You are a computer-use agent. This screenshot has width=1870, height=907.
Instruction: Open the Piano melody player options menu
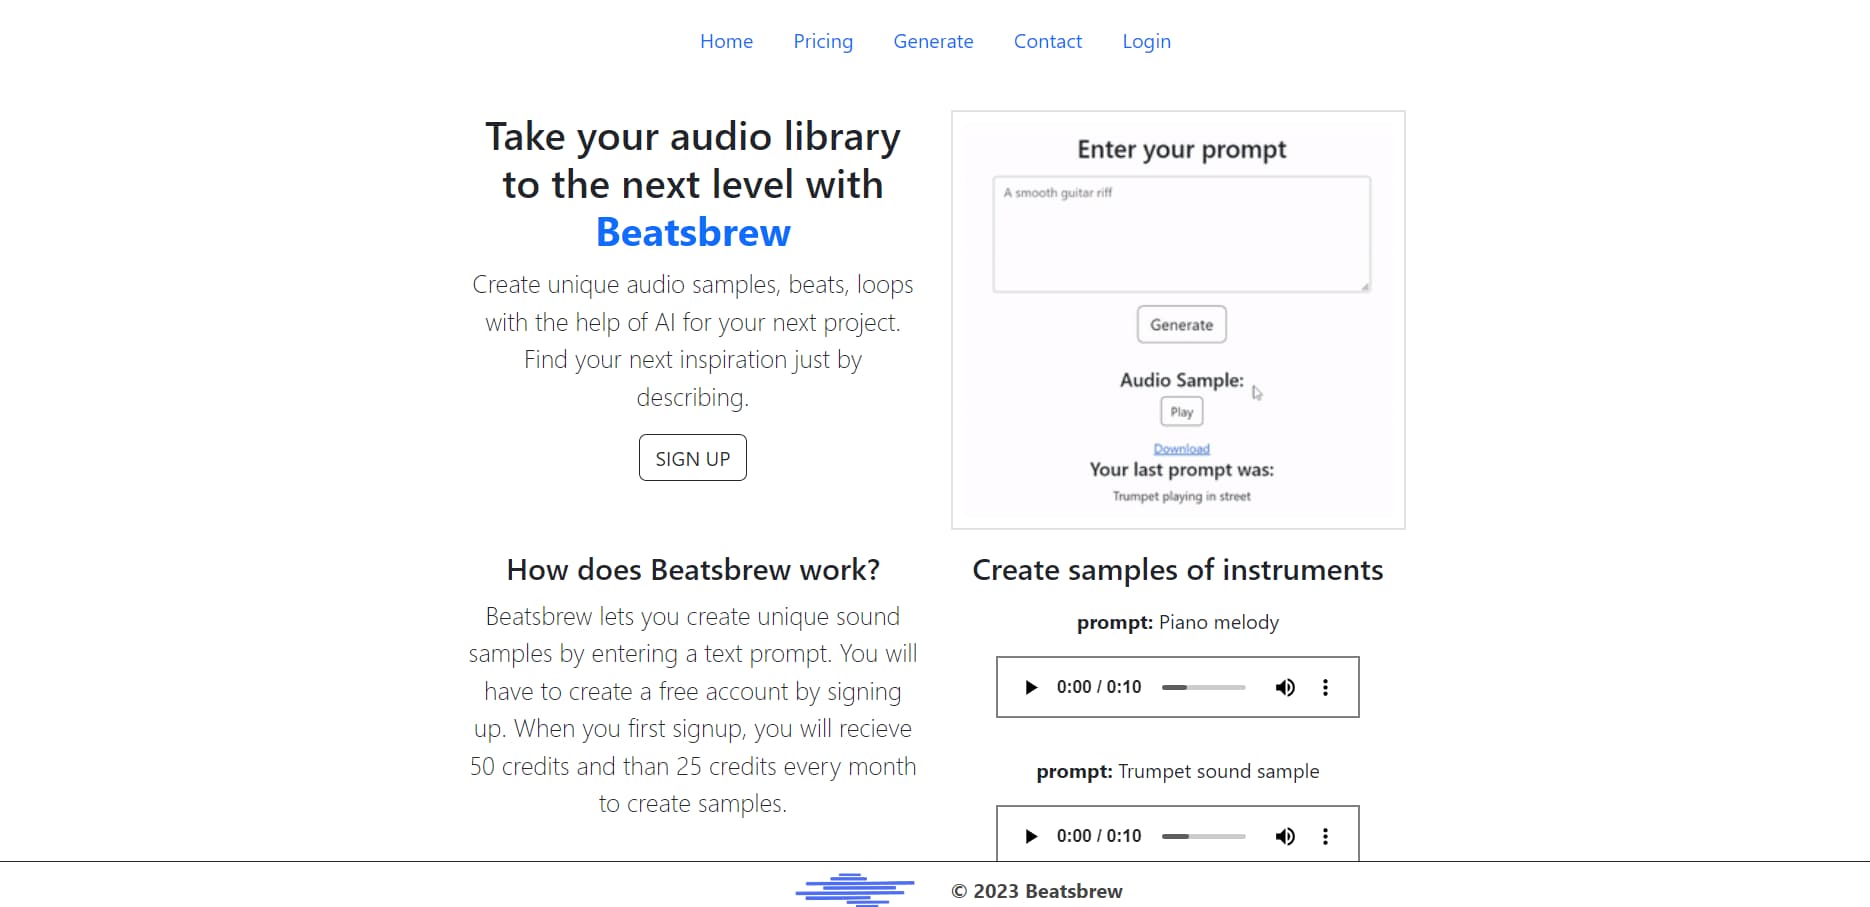pyautogui.click(x=1326, y=687)
